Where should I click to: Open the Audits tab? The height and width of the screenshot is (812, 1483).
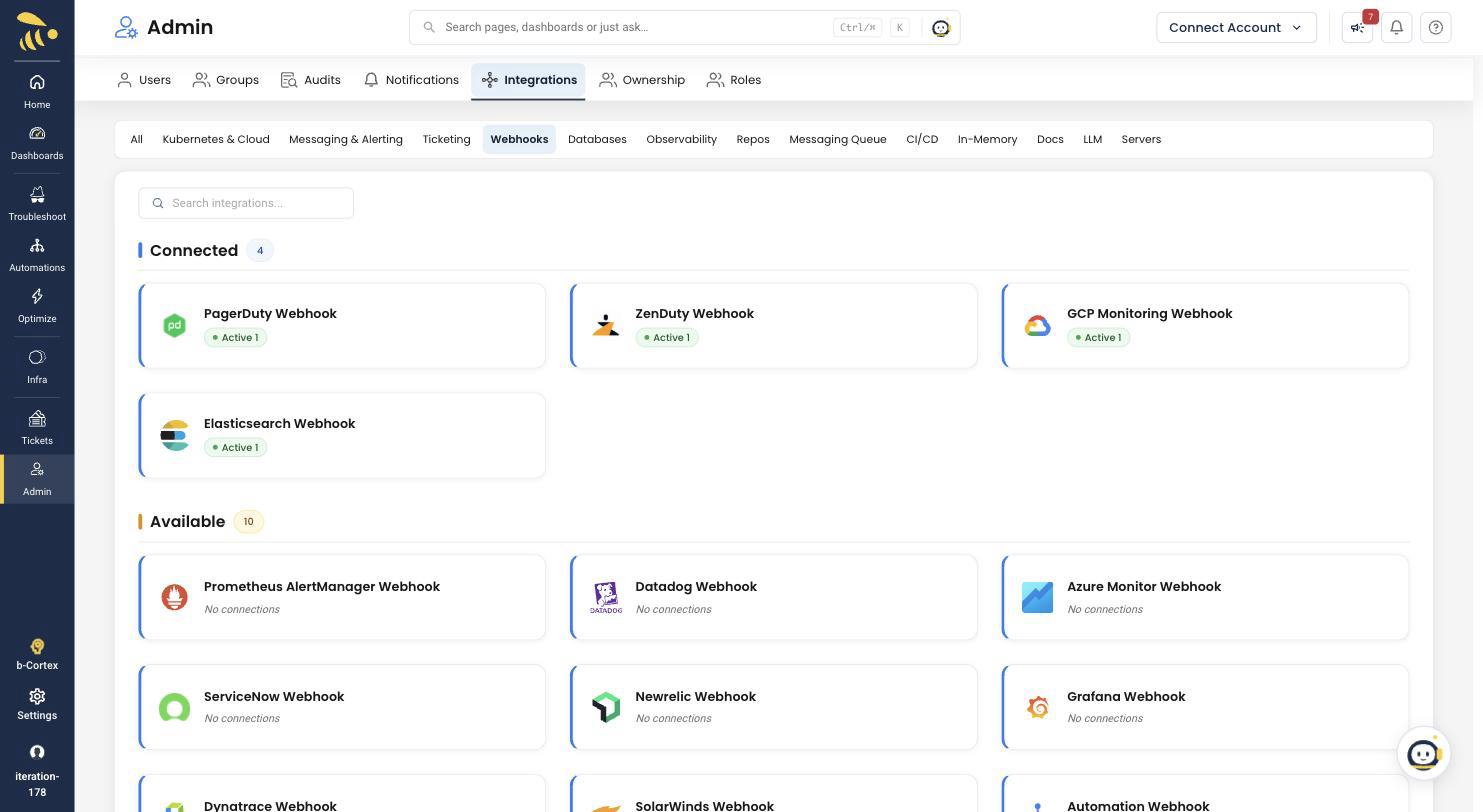311,80
